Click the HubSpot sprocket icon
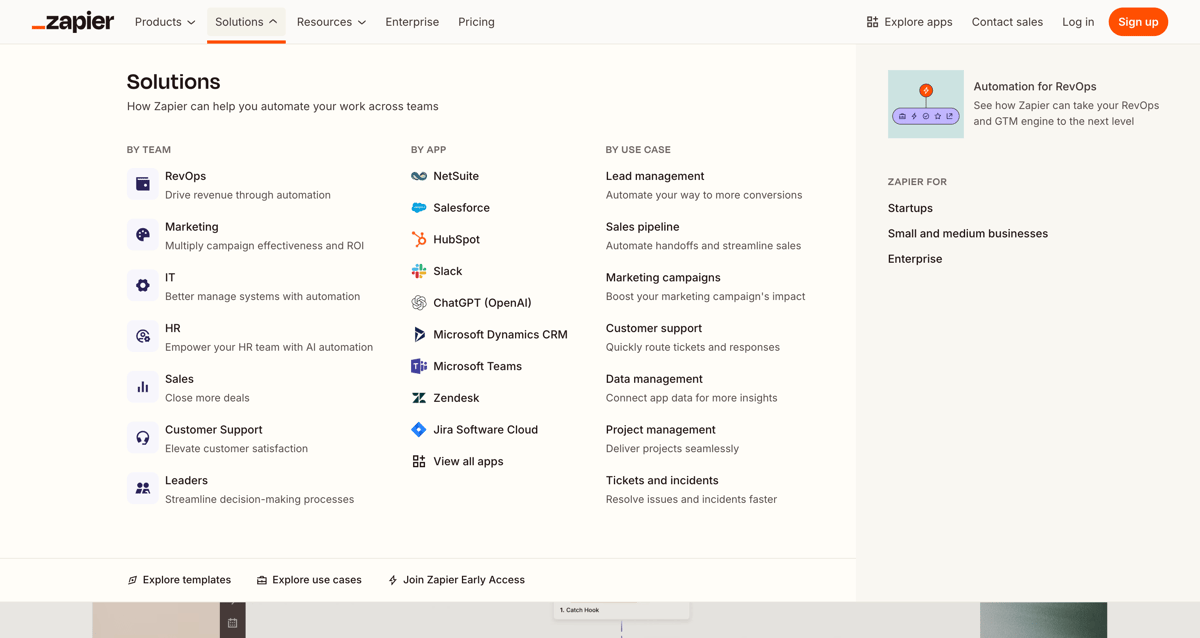This screenshot has height=638, width=1200. (420, 239)
